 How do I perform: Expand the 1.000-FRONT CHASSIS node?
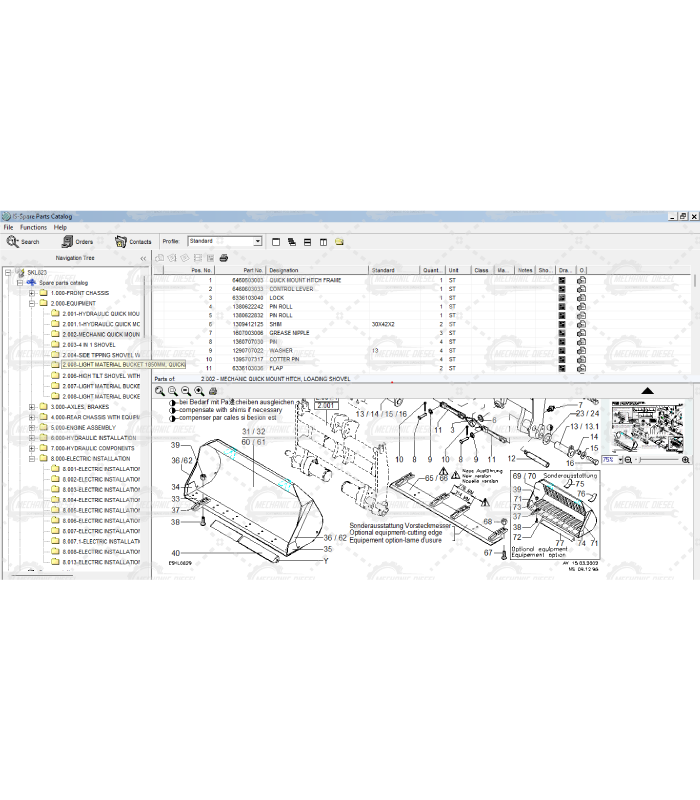click(32, 293)
